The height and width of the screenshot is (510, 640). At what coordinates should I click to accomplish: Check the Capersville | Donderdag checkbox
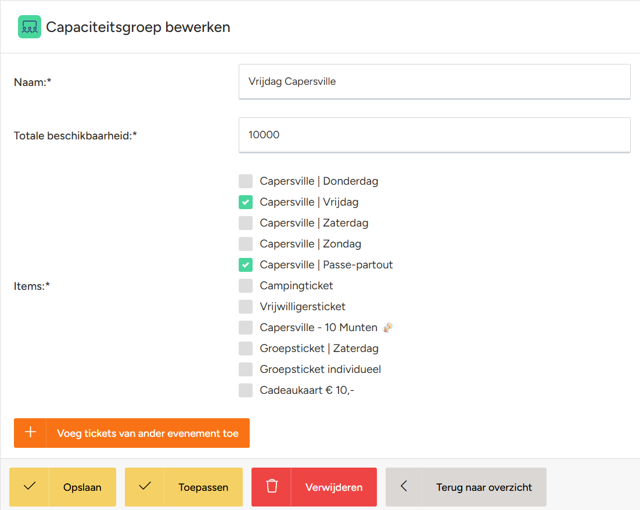pyautogui.click(x=246, y=181)
